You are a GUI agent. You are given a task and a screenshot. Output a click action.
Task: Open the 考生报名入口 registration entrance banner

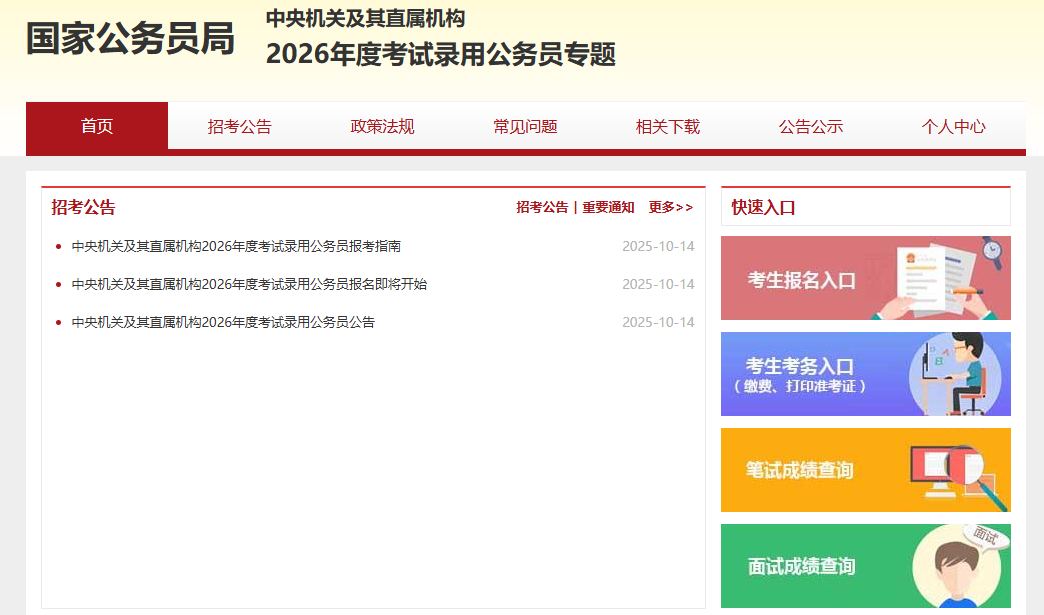(865, 278)
